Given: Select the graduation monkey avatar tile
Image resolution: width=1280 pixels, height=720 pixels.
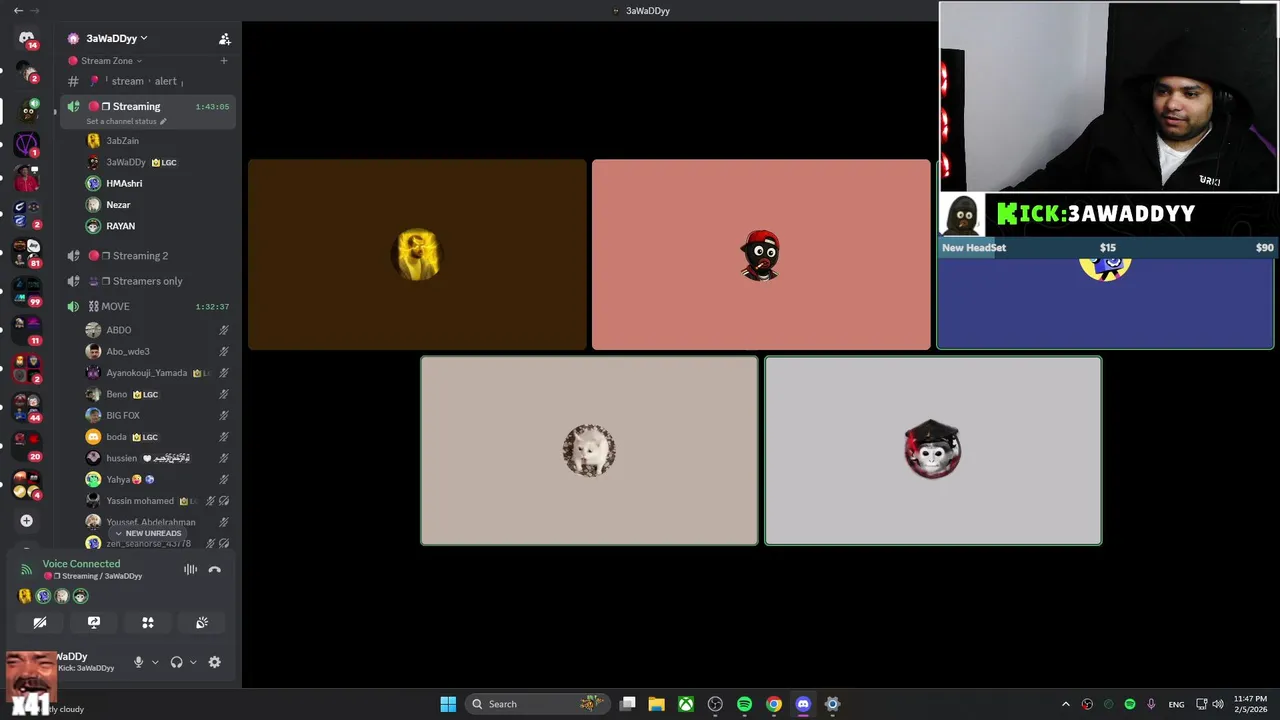Looking at the screenshot, I should click(933, 451).
